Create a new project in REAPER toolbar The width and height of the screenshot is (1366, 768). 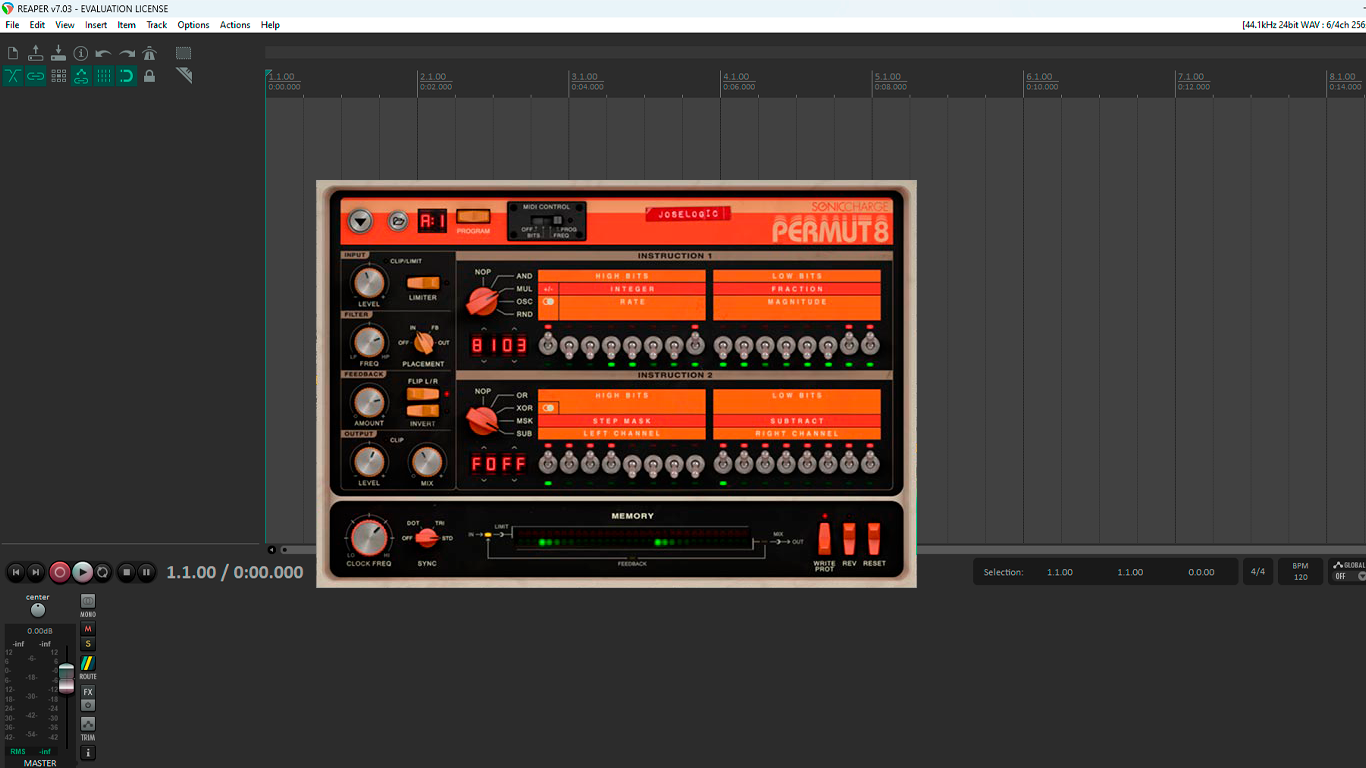(x=13, y=53)
